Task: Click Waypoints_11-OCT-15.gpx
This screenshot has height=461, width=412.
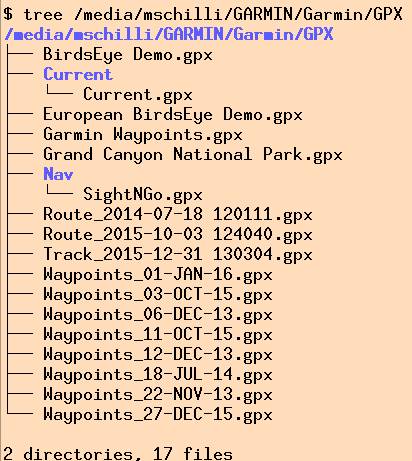Action: click(x=158, y=335)
